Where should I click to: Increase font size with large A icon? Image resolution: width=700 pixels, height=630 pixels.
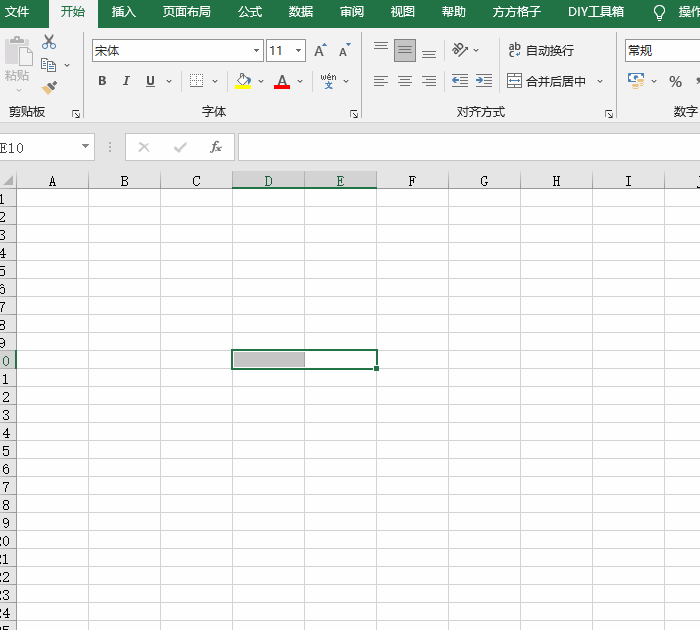tap(320, 50)
